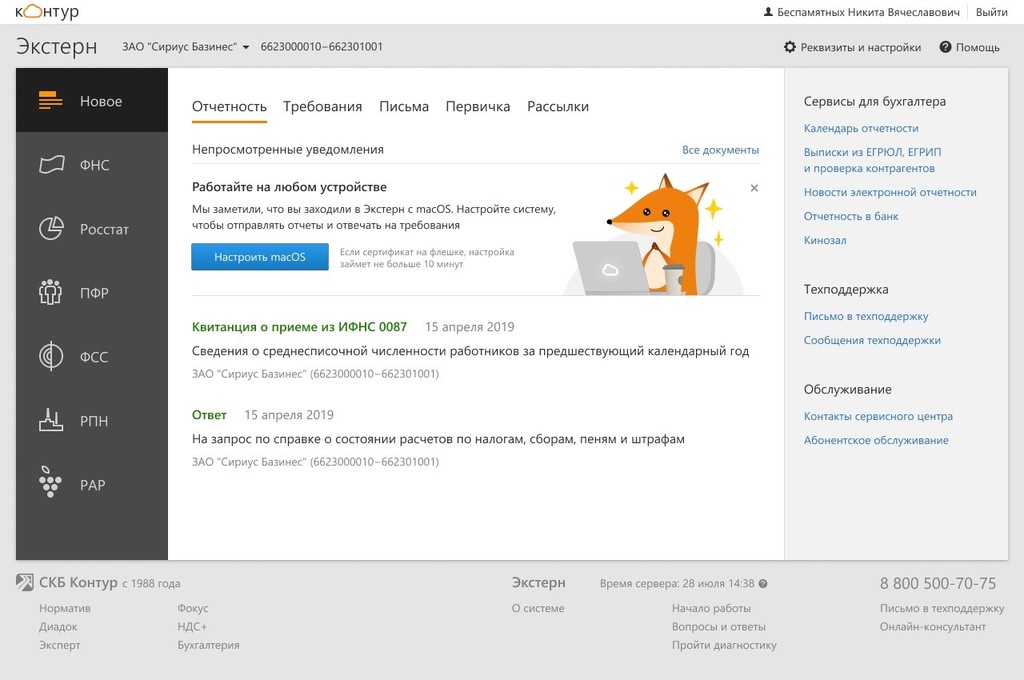
Task: Open Абонентское обслуживание link
Action: [x=876, y=440]
